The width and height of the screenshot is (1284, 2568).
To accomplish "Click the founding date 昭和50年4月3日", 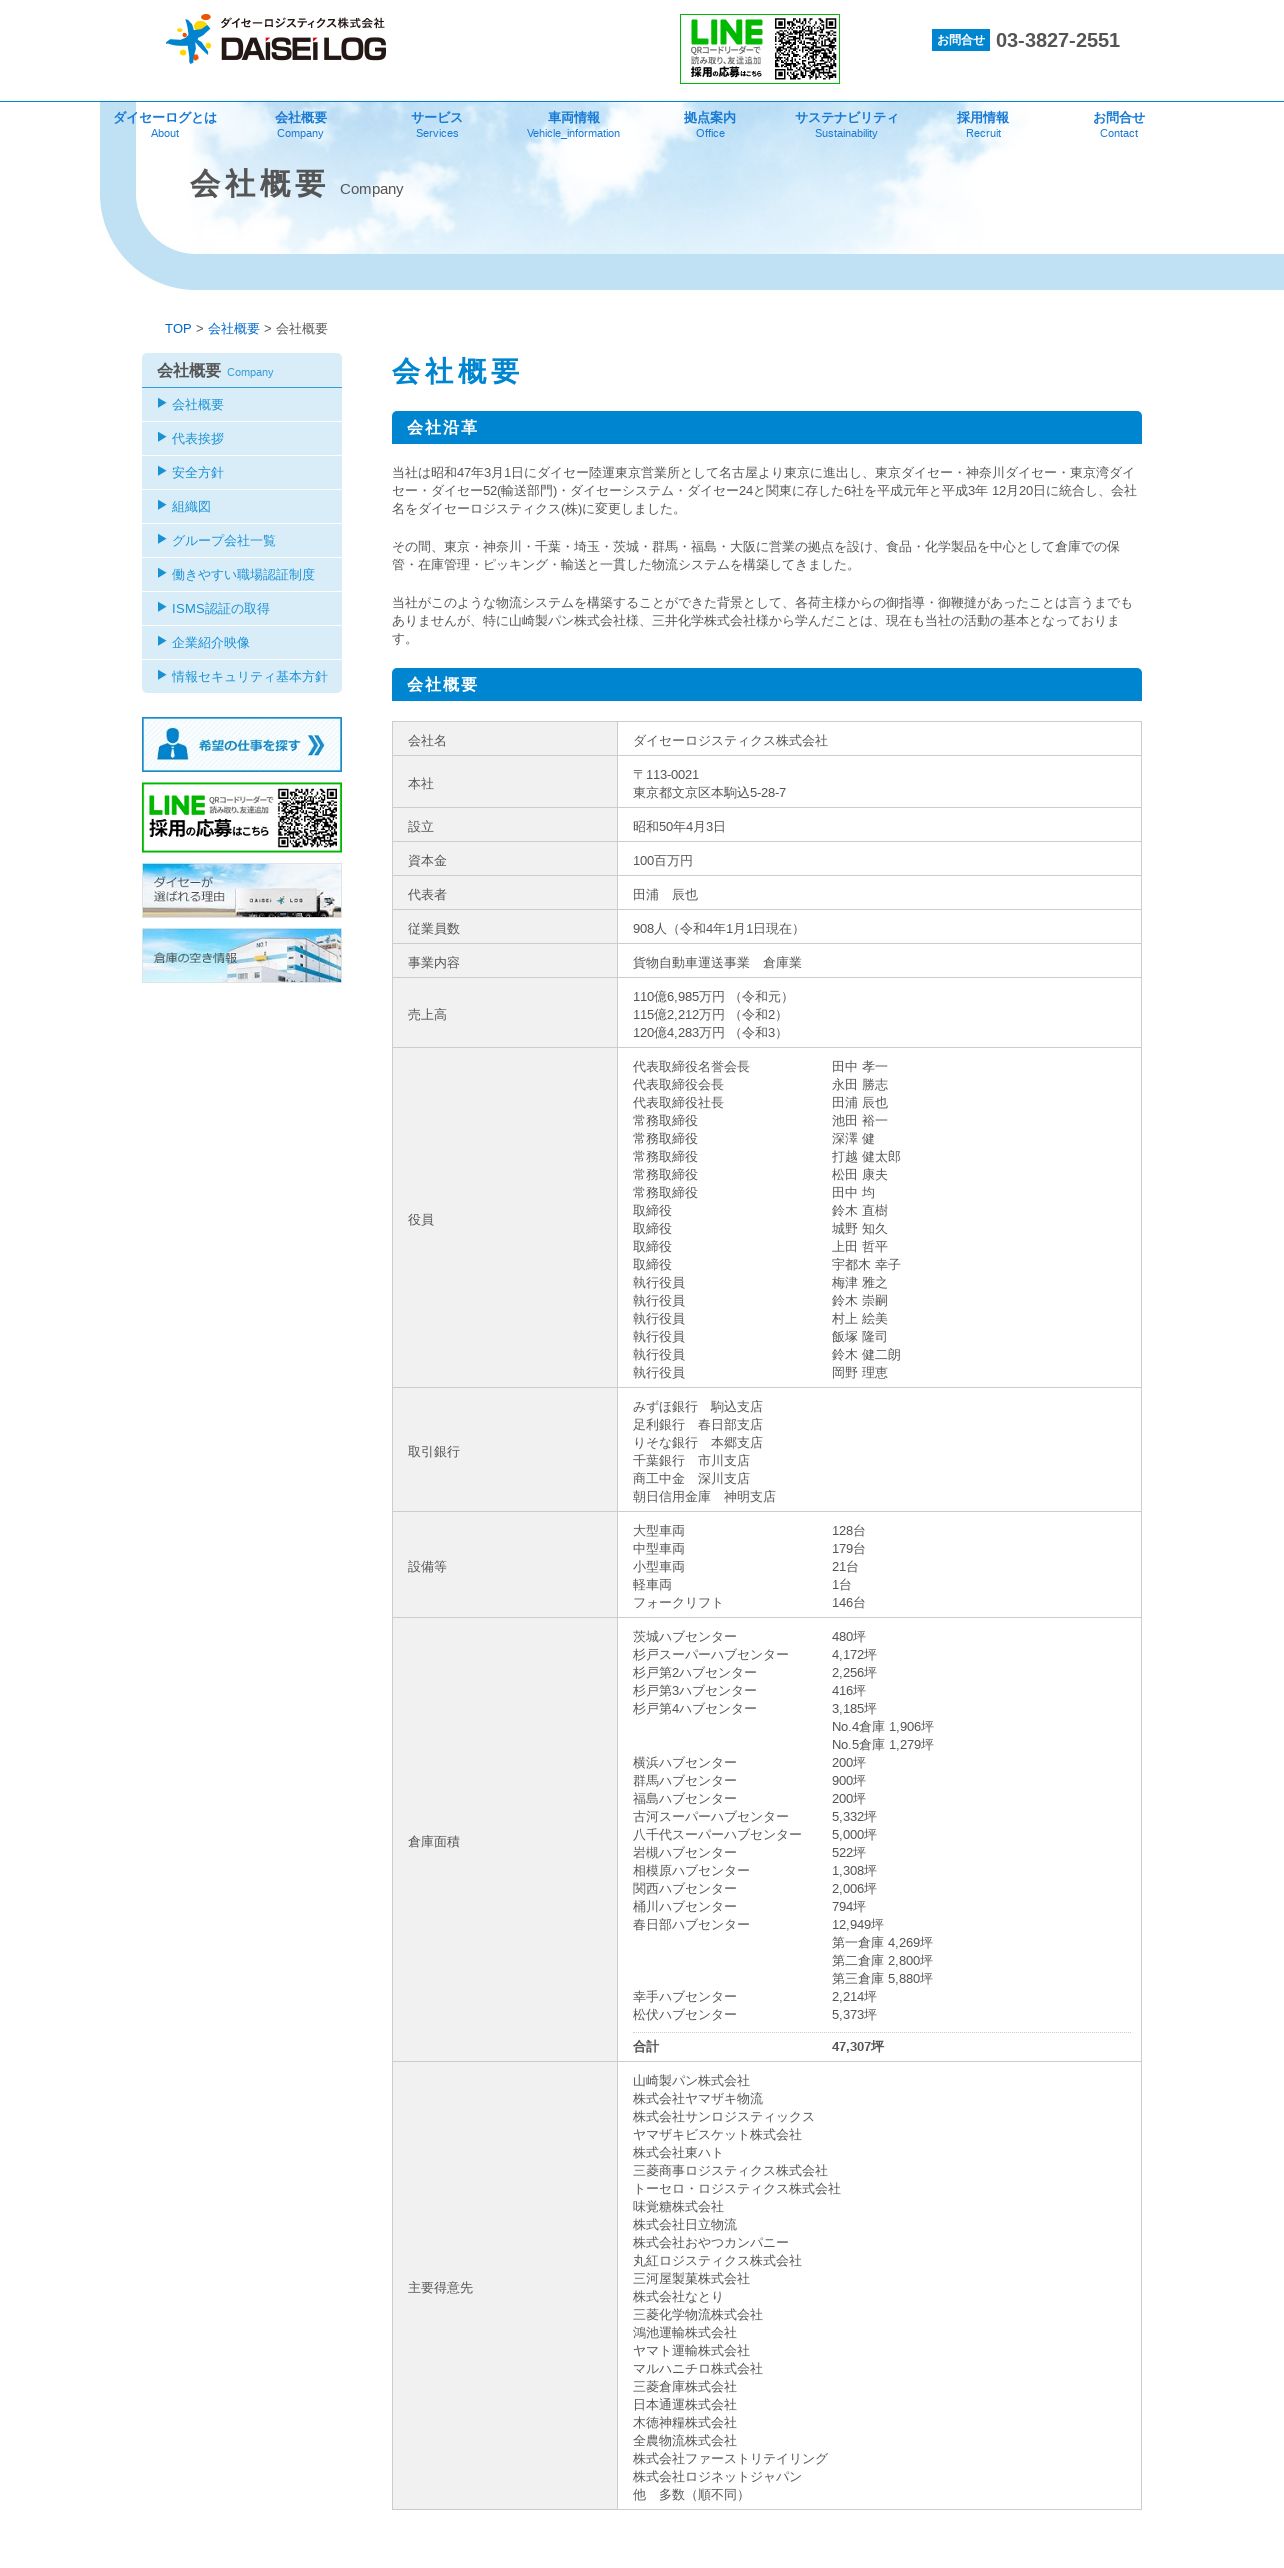I will pos(679,826).
